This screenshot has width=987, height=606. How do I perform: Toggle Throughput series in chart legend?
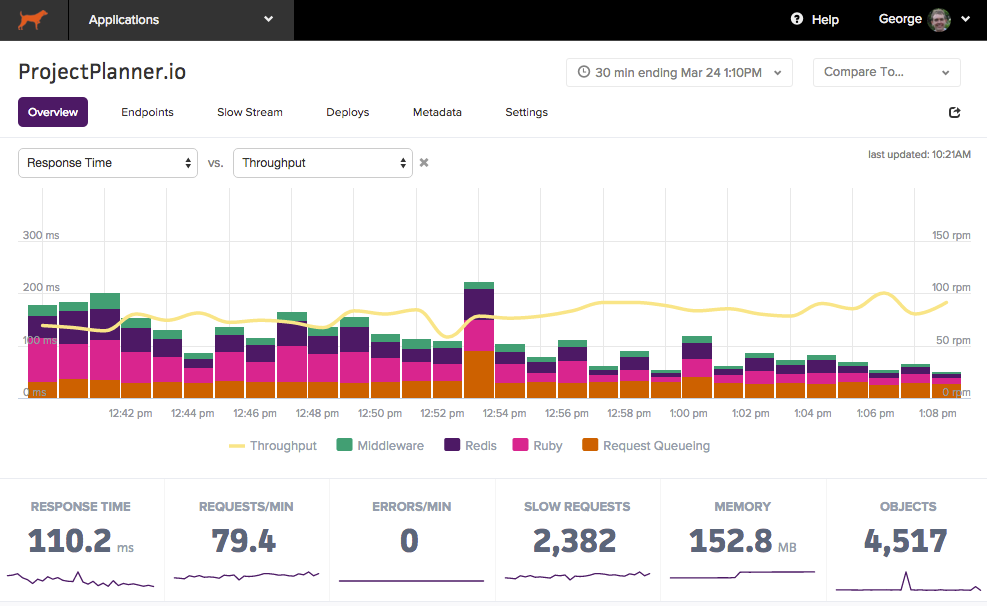pos(273,446)
